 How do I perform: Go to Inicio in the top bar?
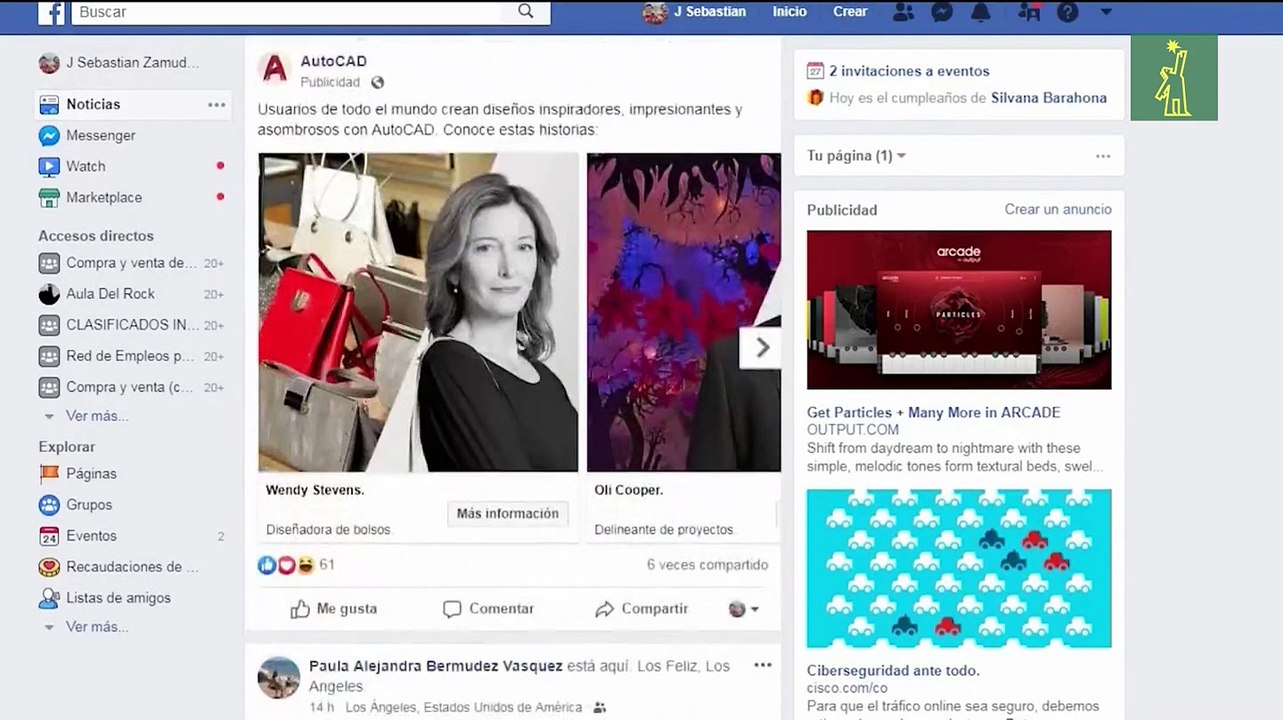[790, 12]
